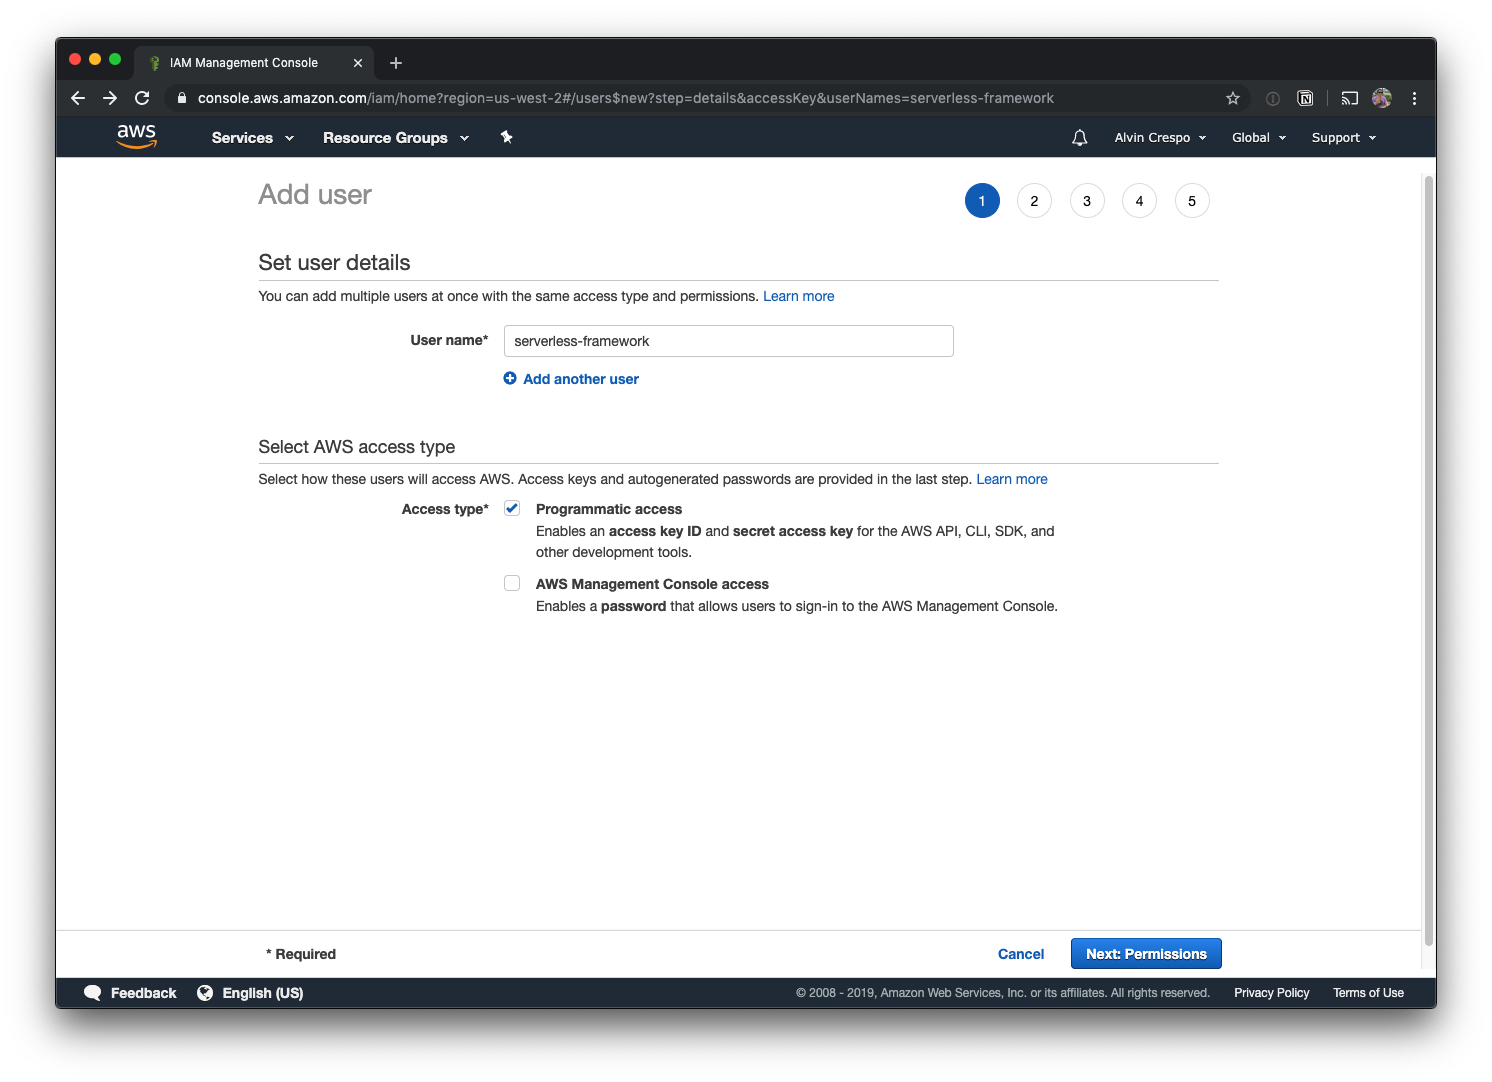1492x1082 pixels.
Task: Bookmark page with the star icon
Action: point(1232,98)
